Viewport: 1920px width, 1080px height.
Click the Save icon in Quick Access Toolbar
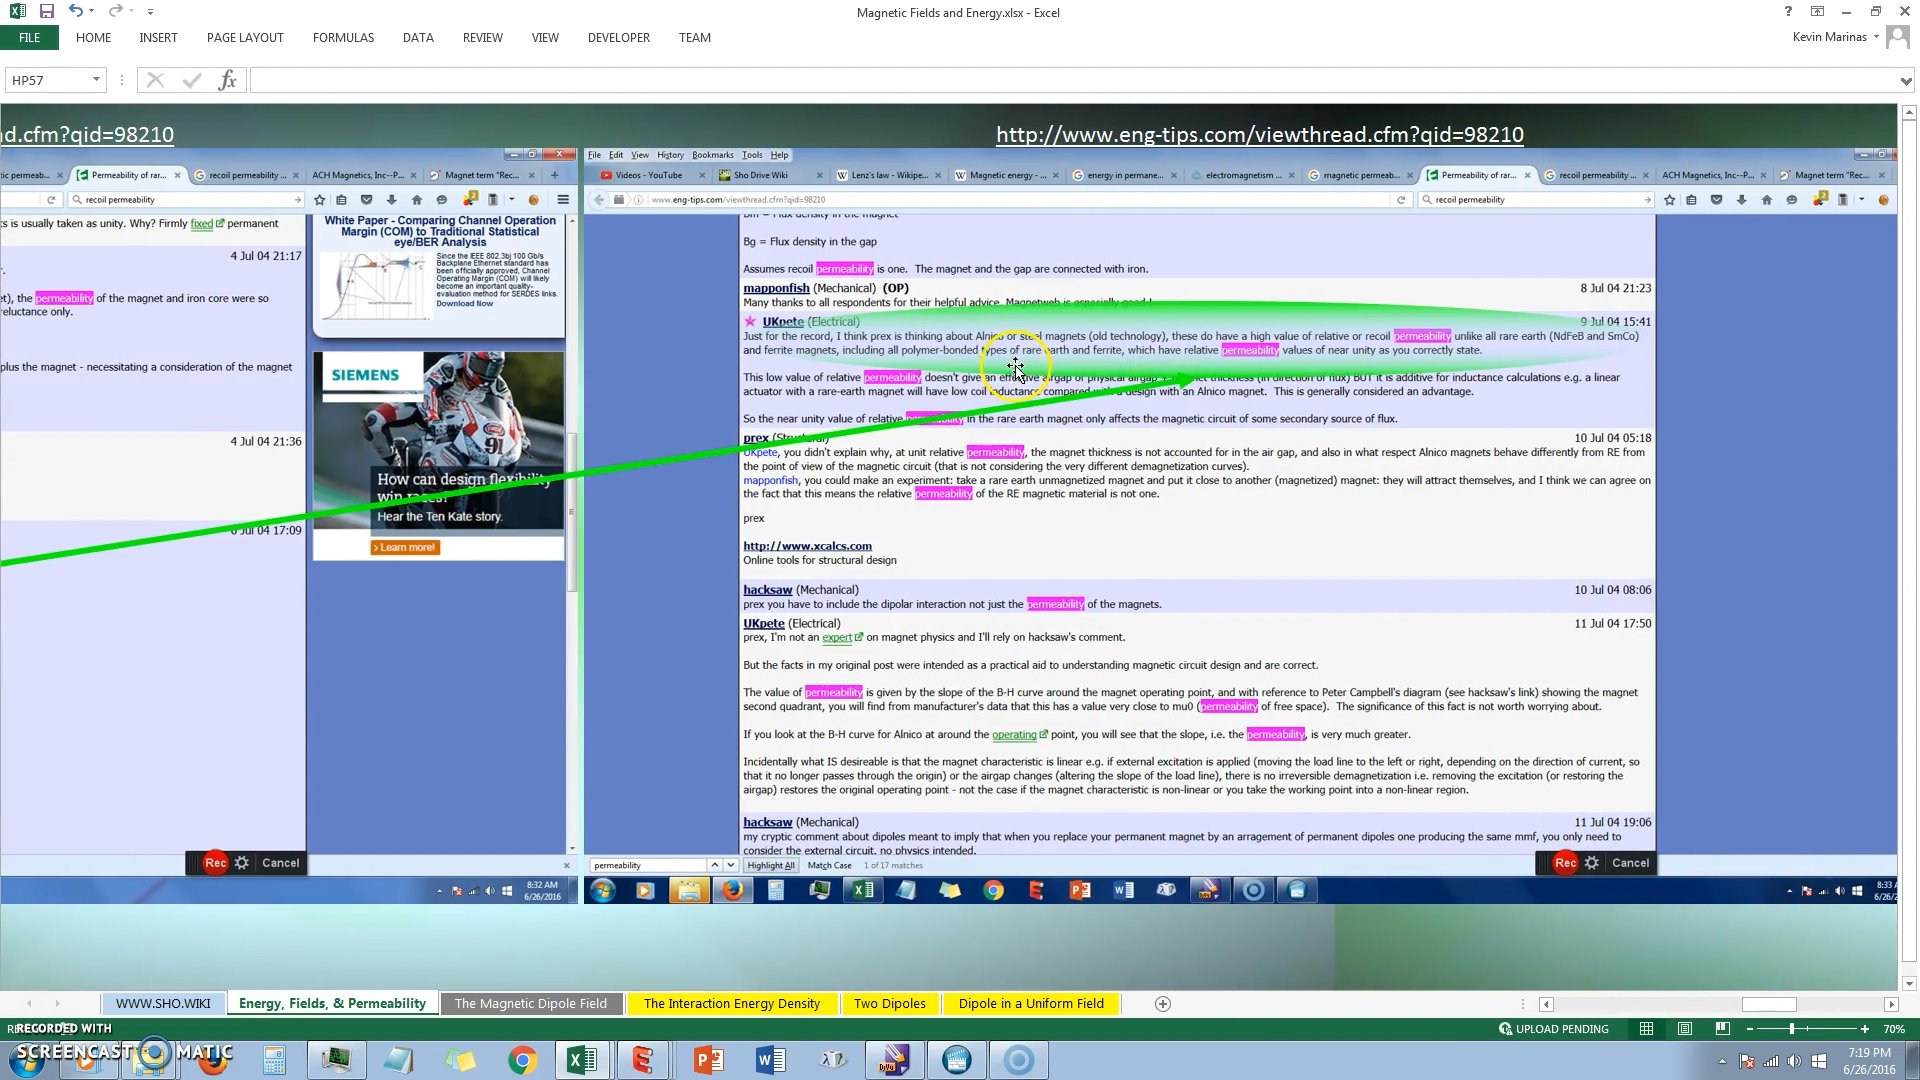pos(46,11)
